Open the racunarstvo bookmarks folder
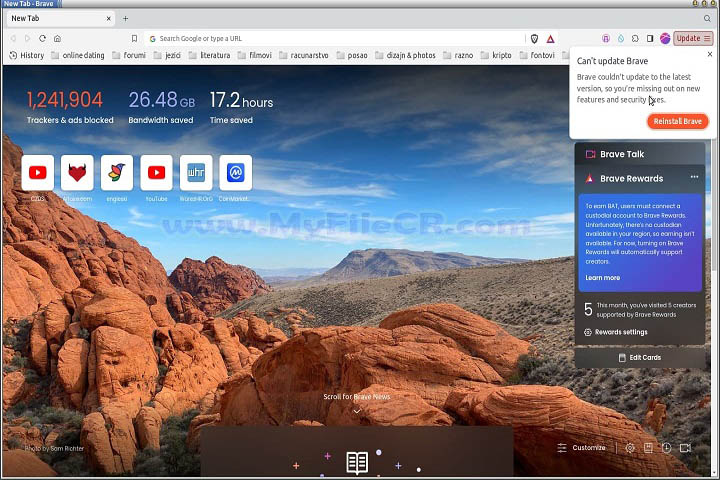 tap(304, 55)
